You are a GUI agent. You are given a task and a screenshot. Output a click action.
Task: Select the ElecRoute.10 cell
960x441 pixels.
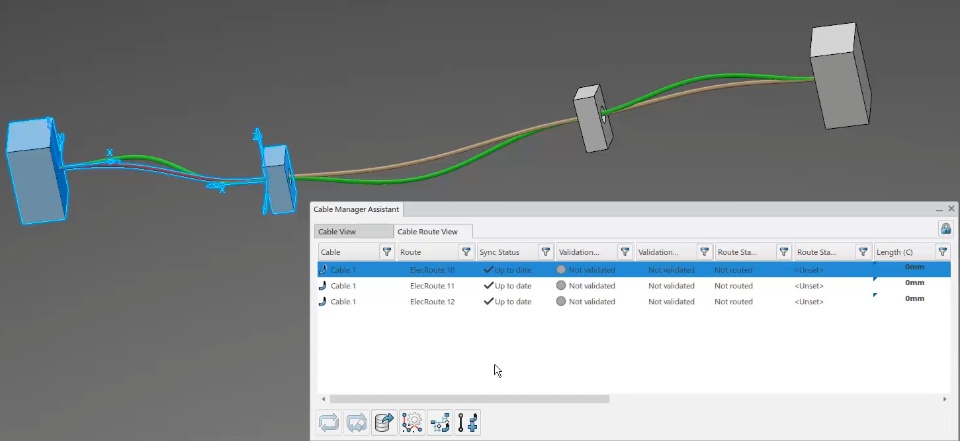[x=432, y=270]
